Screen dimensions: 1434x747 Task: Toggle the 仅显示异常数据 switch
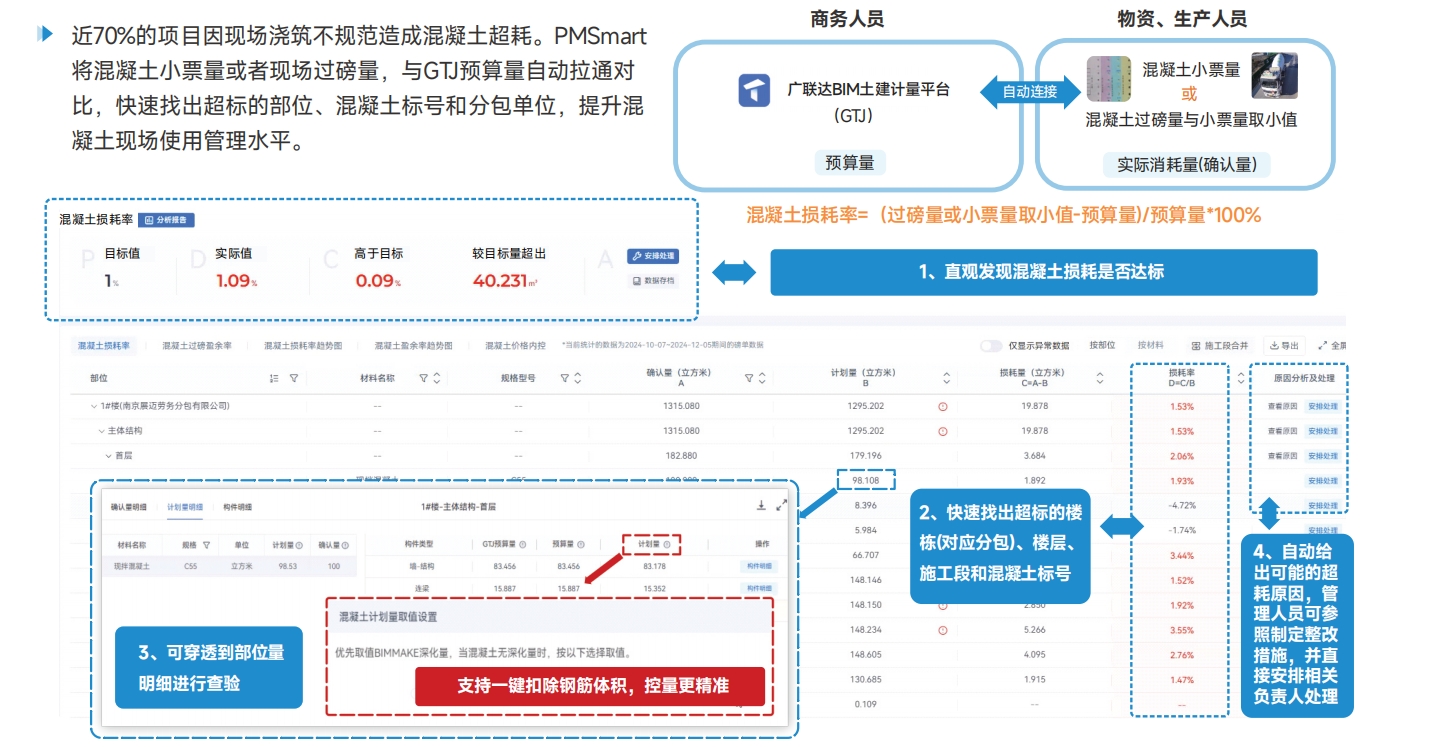pos(990,346)
